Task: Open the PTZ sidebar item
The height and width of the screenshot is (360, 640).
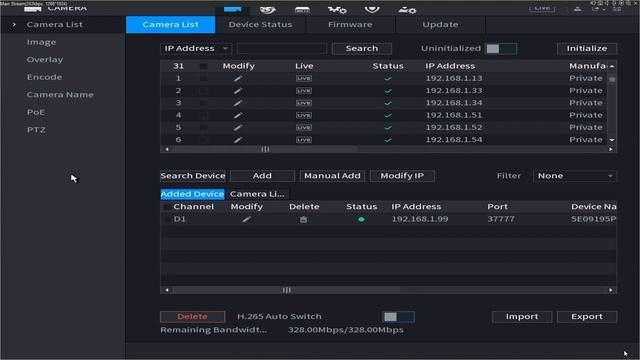Action: tap(36, 130)
